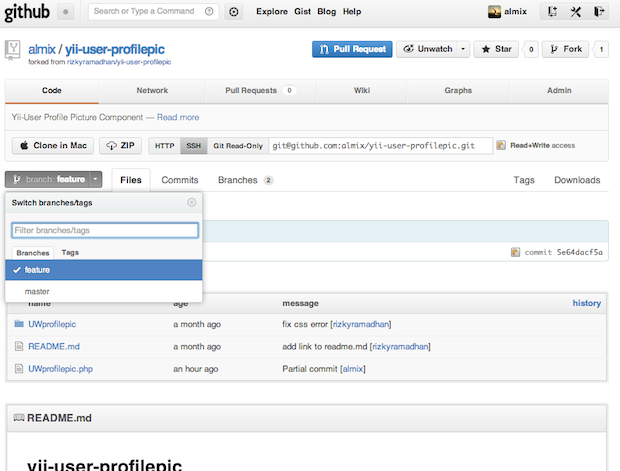Click Clone in Mac button

coord(53,146)
